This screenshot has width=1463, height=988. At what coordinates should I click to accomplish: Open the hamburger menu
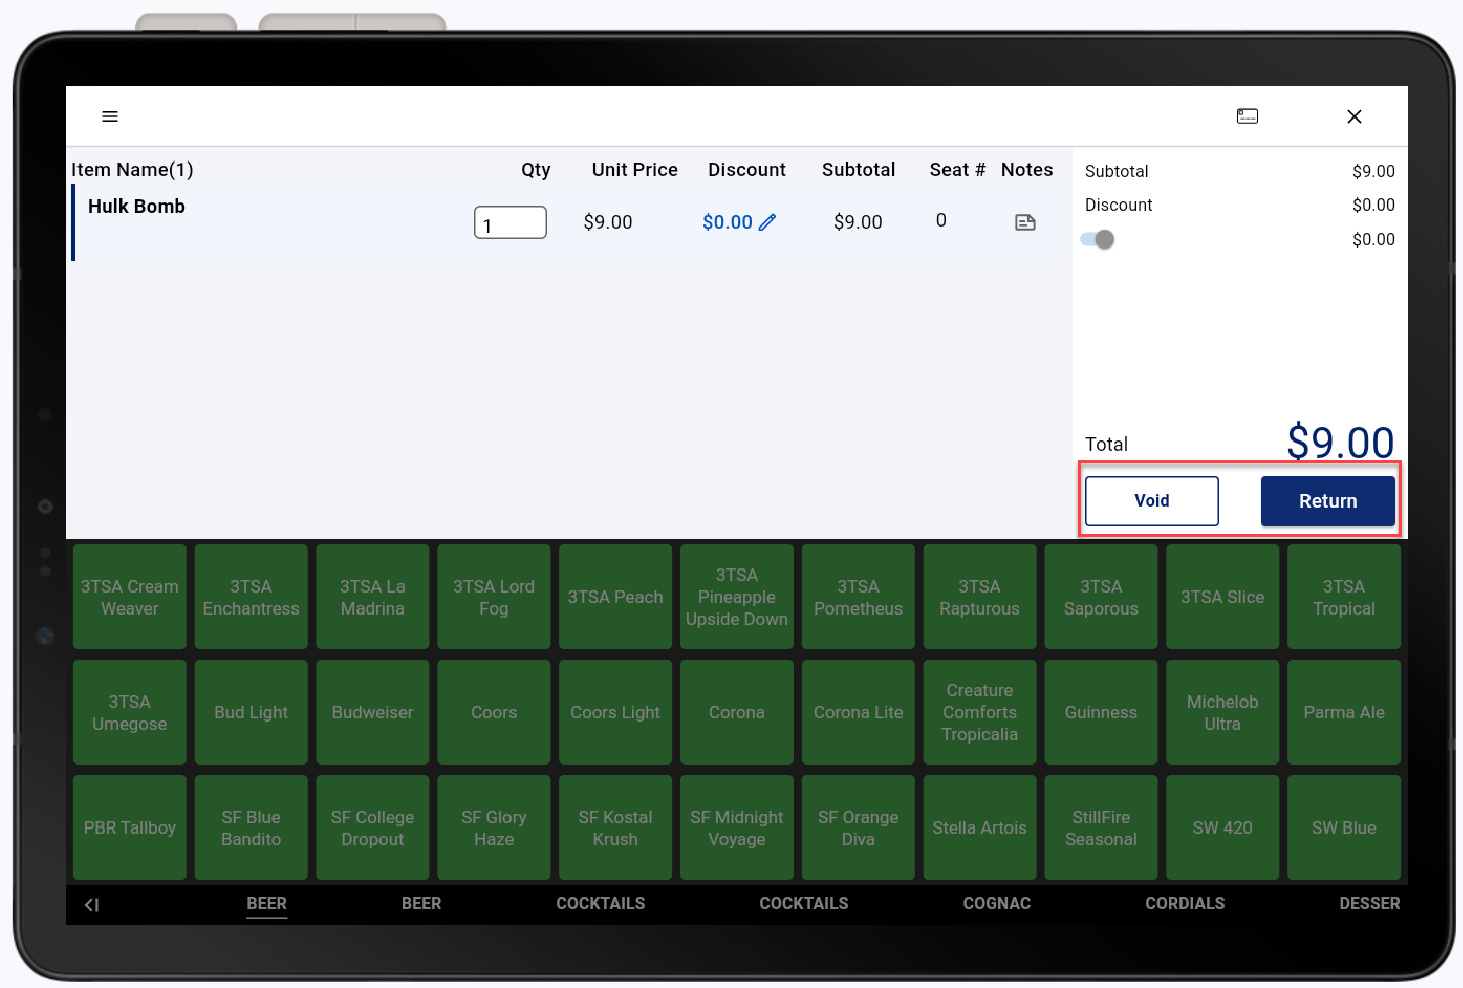click(x=109, y=116)
